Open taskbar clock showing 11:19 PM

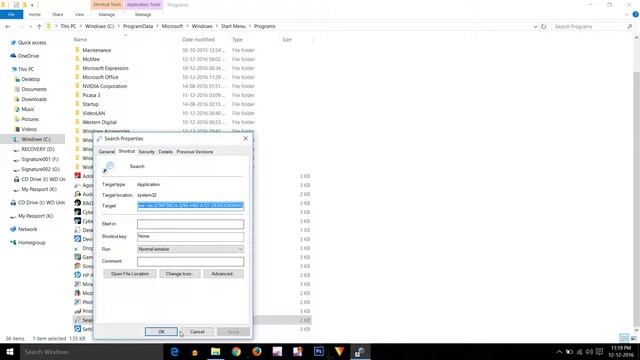point(621,351)
